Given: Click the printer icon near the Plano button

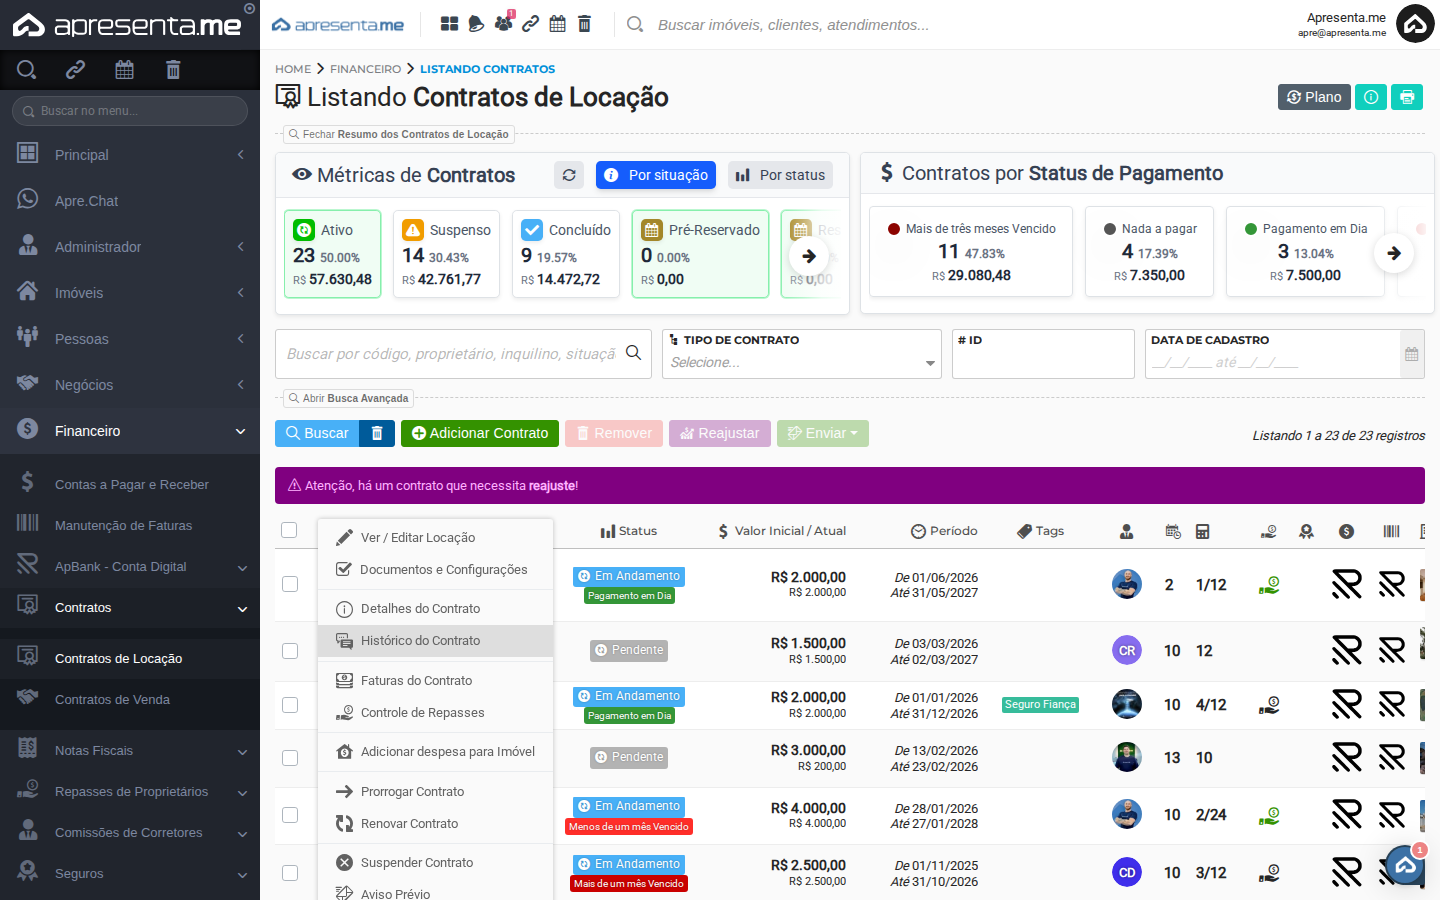Looking at the screenshot, I should [1407, 97].
